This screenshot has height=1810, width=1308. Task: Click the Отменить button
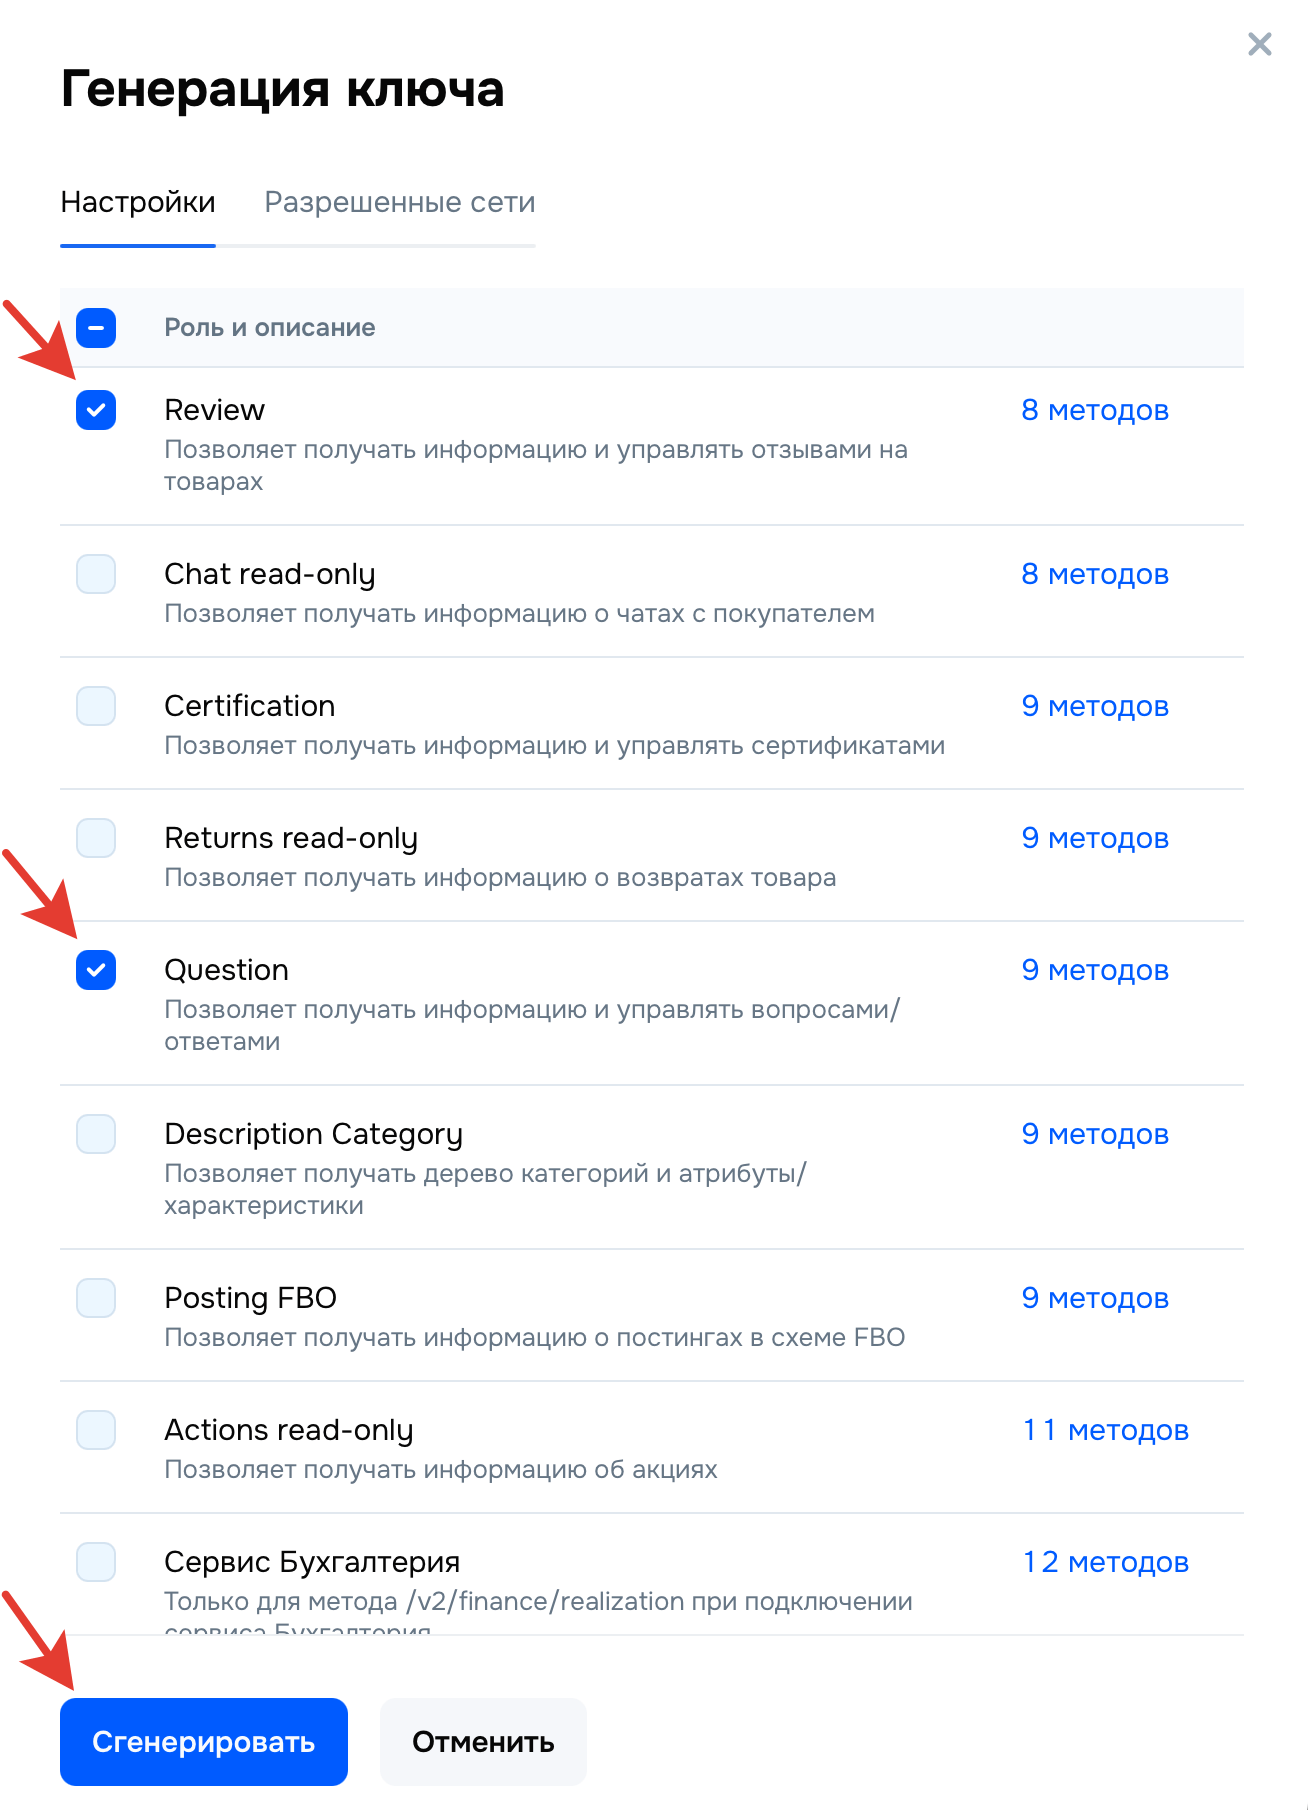482,1741
